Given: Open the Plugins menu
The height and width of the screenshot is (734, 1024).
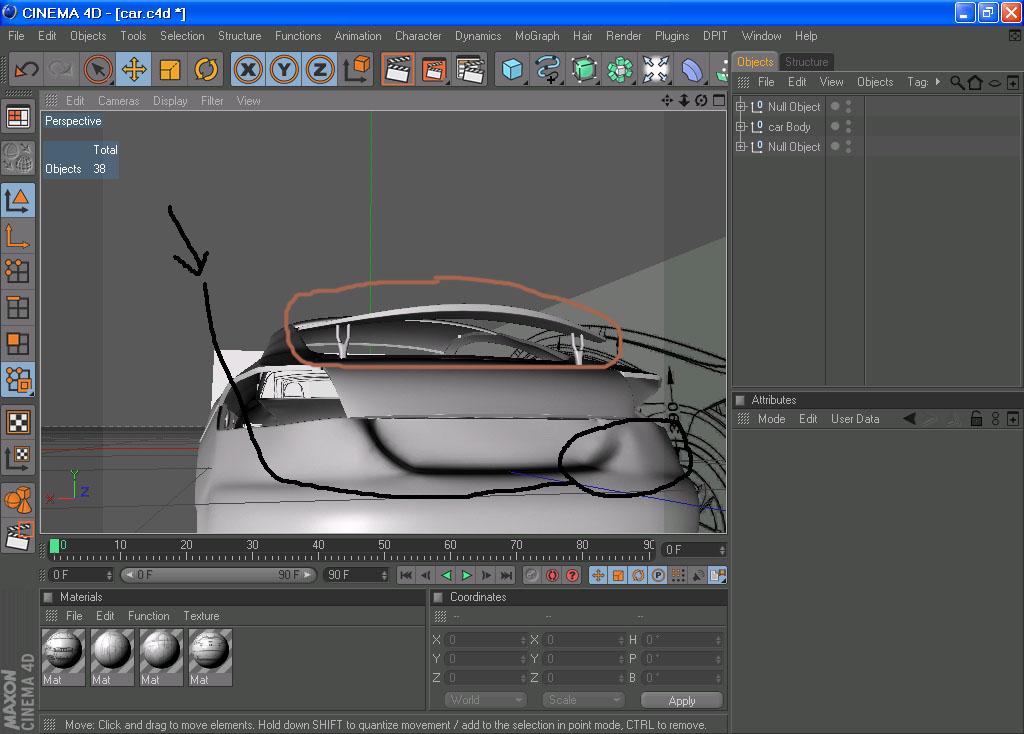Looking at the screenshot, I should [672, 36].
